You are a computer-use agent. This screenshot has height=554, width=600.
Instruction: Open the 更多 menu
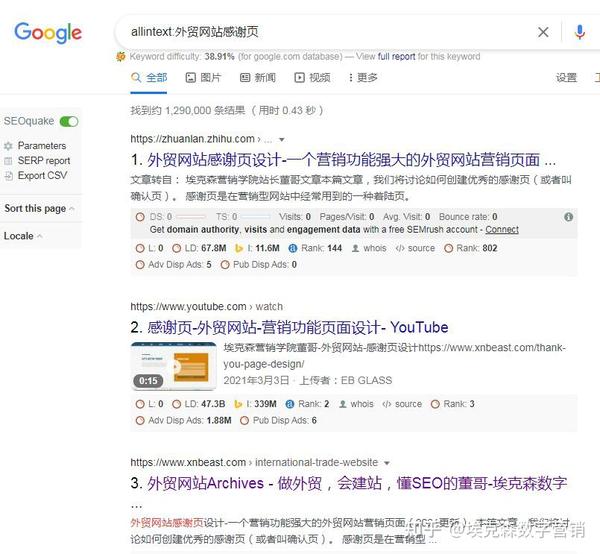(x=362, y=78)
